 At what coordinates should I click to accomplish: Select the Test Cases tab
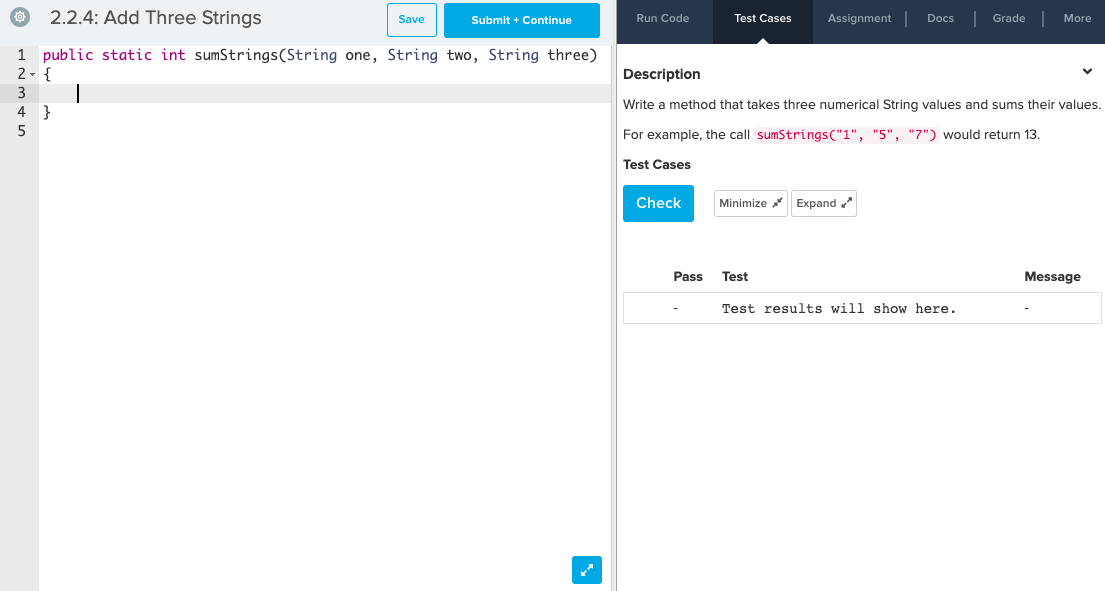tap(763, 18)
